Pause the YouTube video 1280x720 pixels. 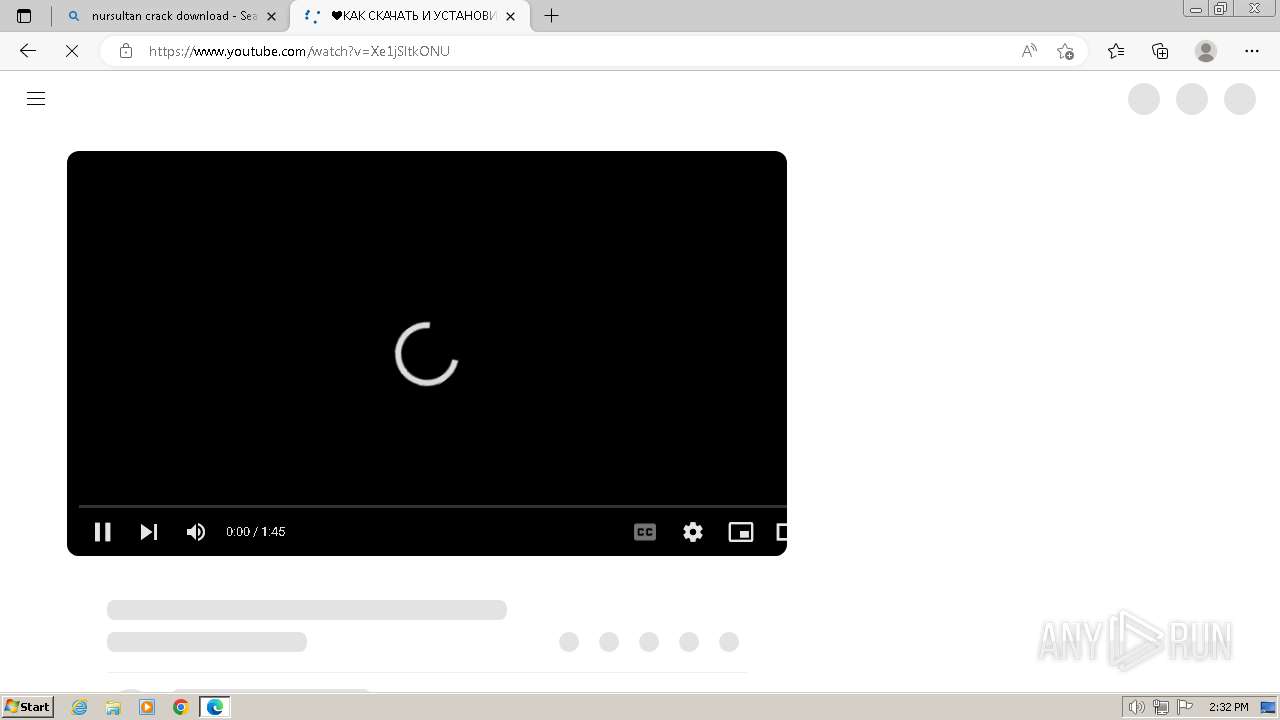[x=102, y=532]
